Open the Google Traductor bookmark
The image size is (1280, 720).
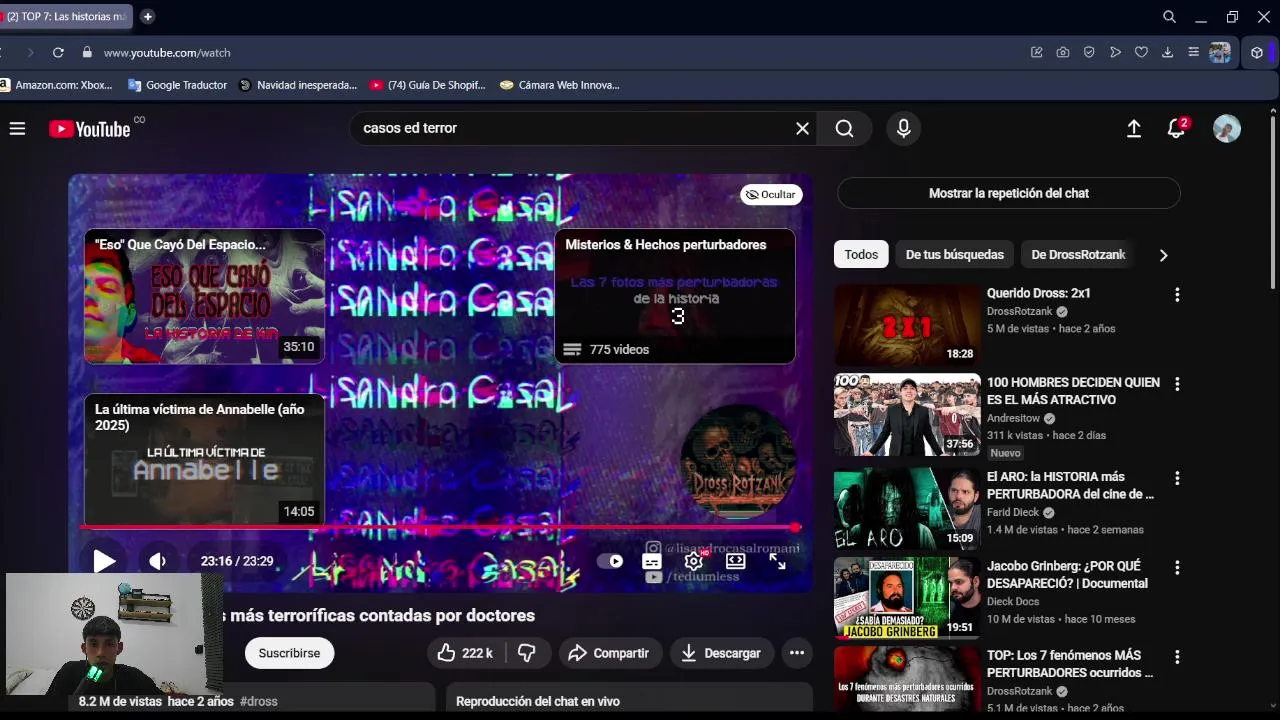(x=177, y=85)
